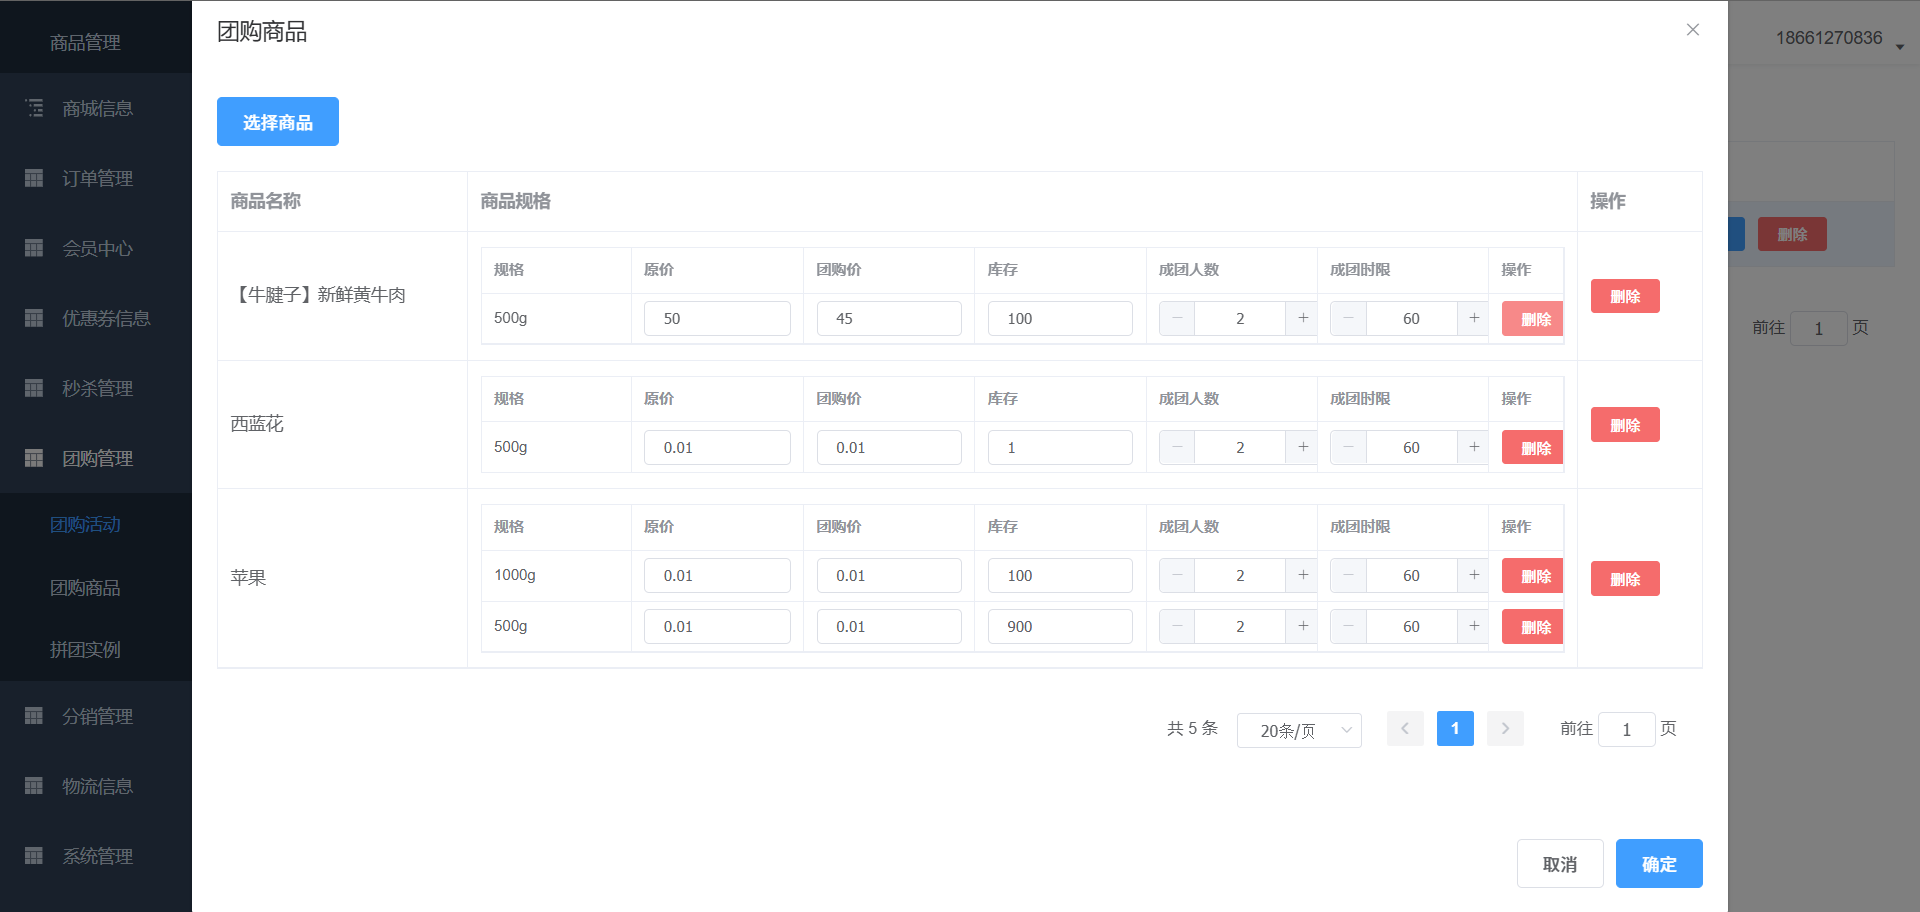1920x912 pixels.
Task: Click the 确定 confirm button
Action: (x=1658, y=864)
